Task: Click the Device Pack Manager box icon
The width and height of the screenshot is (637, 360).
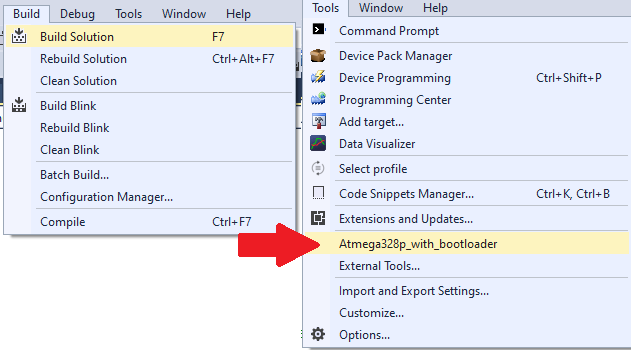Action: [x=318, y=55]
